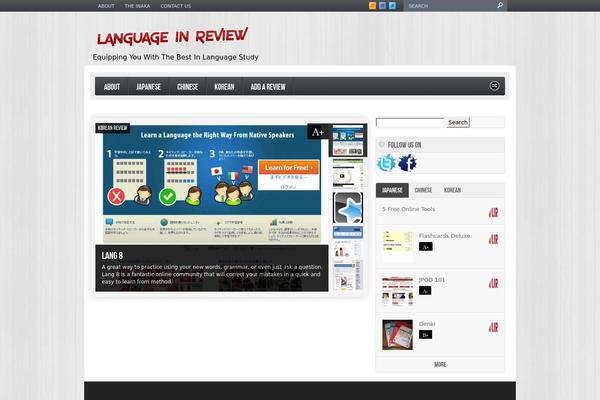Select the Japanese tab in sidebar
This screenshot has width=600, height=400.
392,190
